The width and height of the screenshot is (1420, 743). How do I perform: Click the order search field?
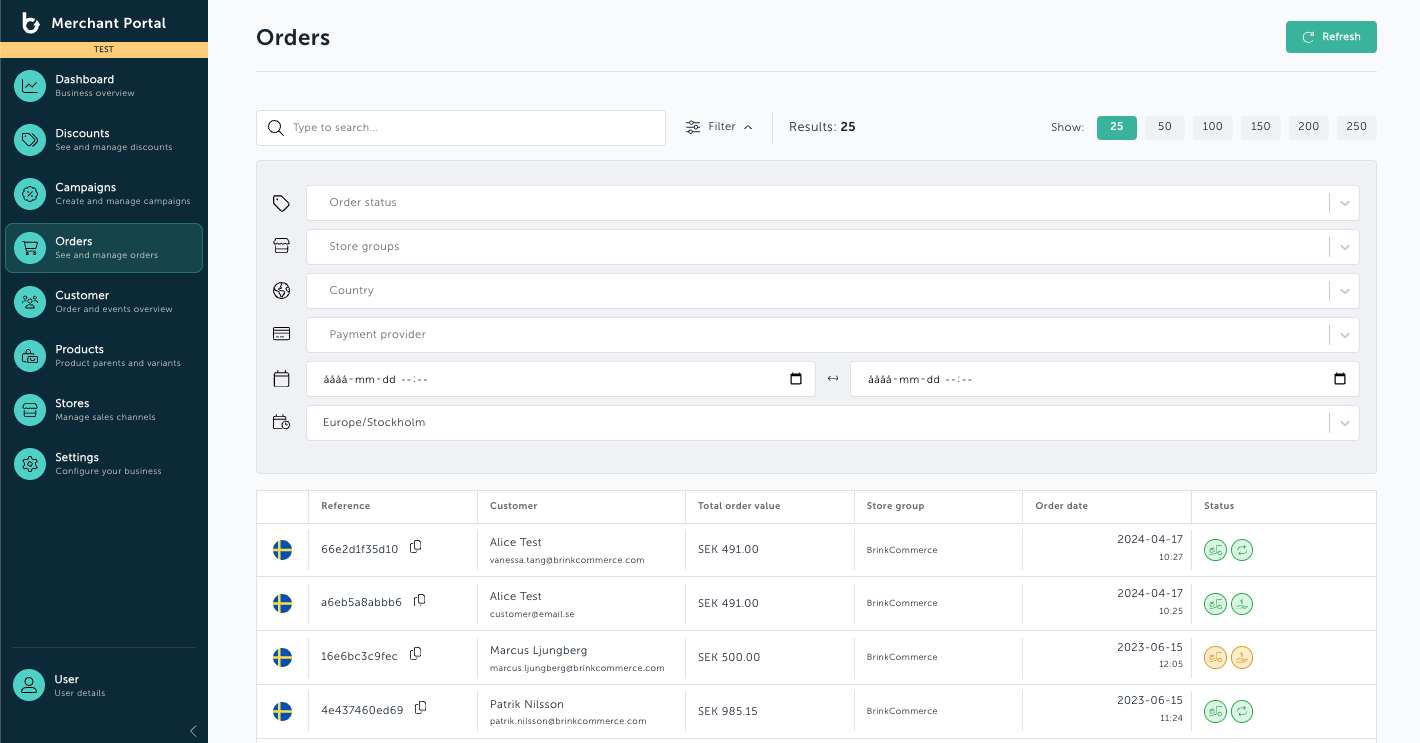pos(461,128)
